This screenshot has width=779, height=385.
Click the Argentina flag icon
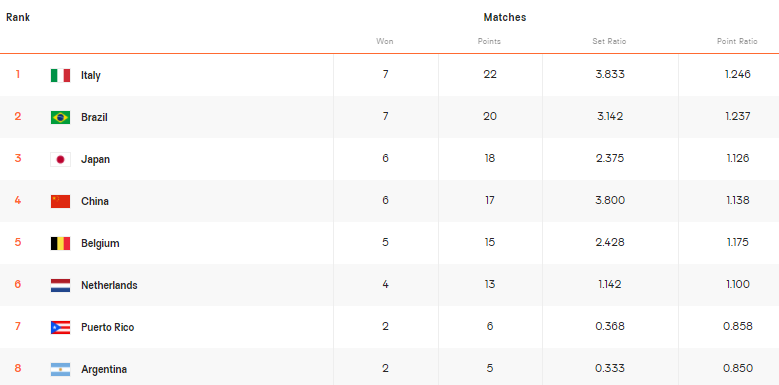pyautogui.click(x=60, y=369)
